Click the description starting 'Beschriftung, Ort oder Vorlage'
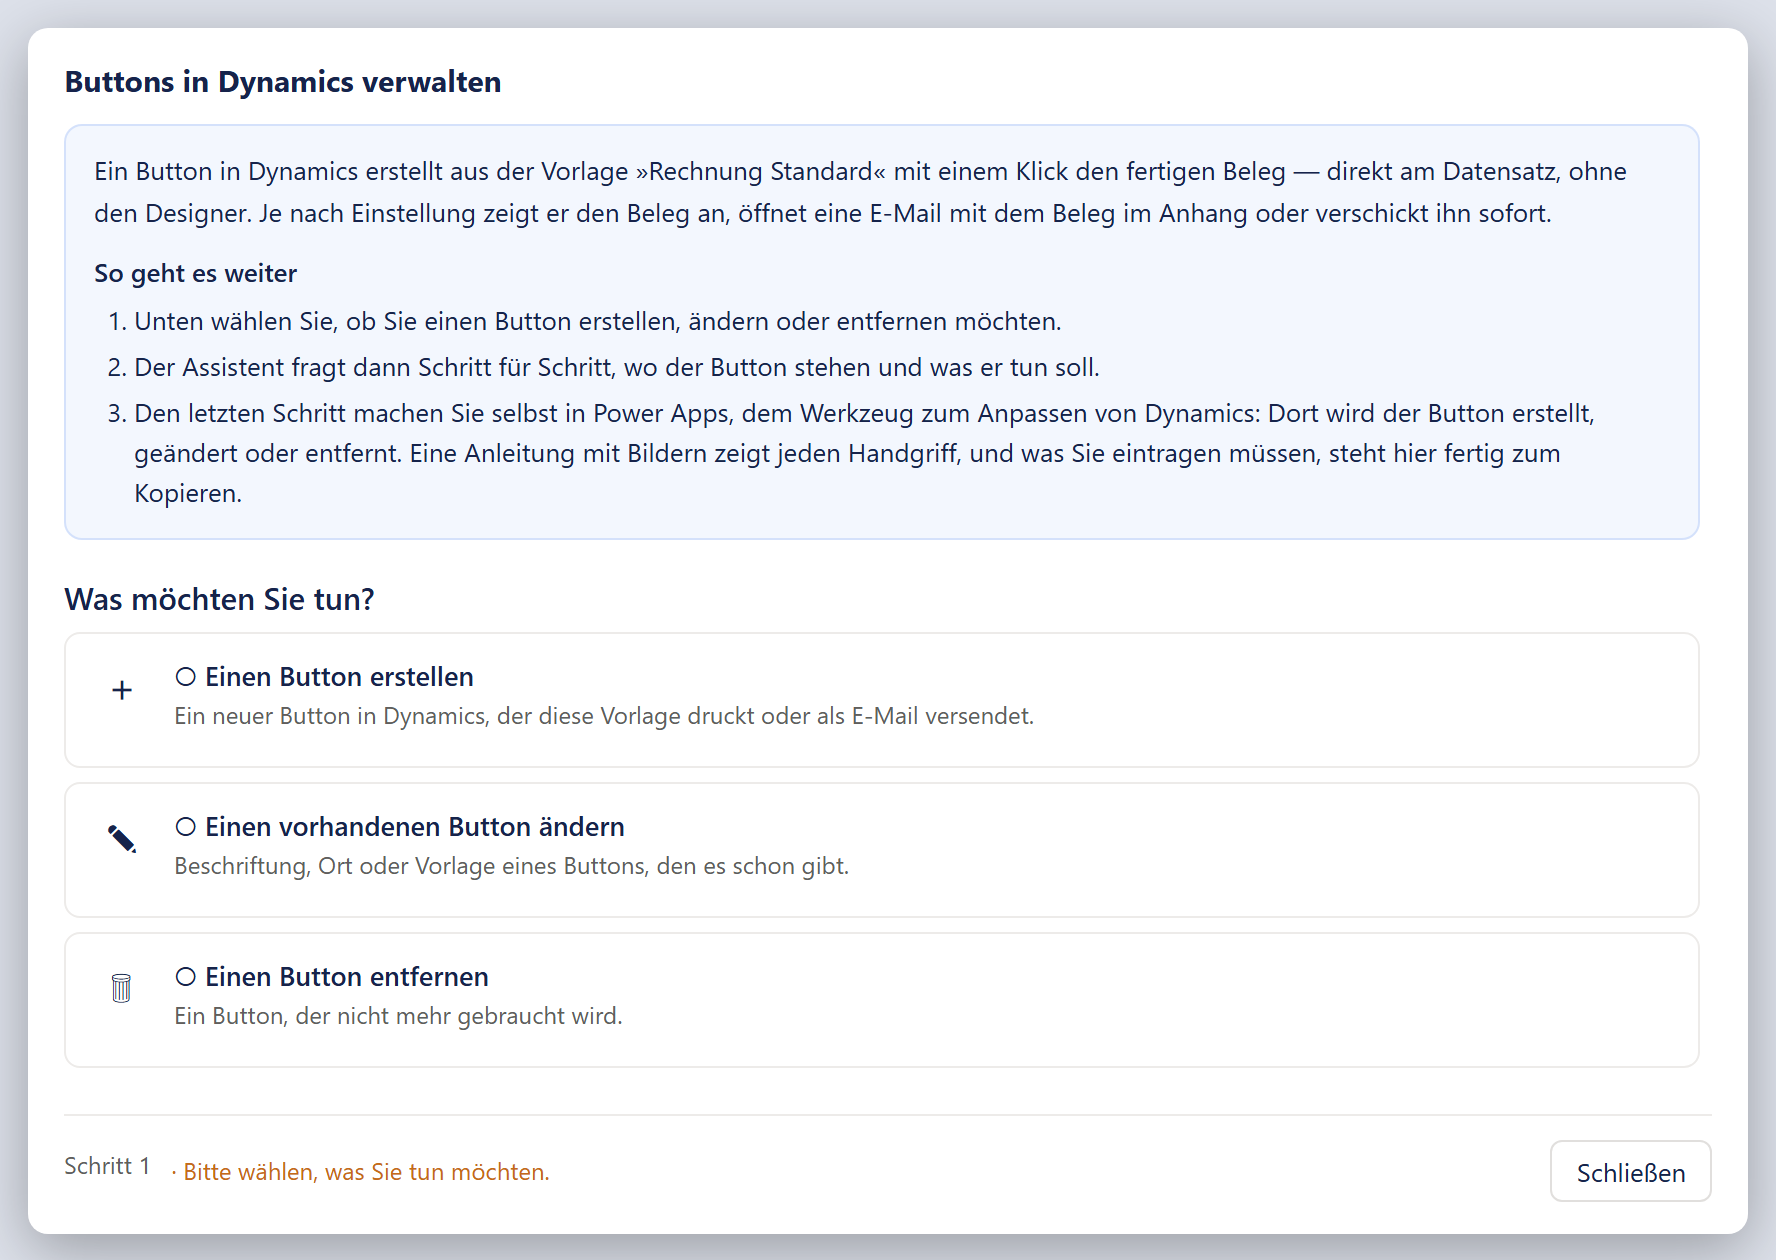This screenshot has width=1776, height=1260. (511, 866)
